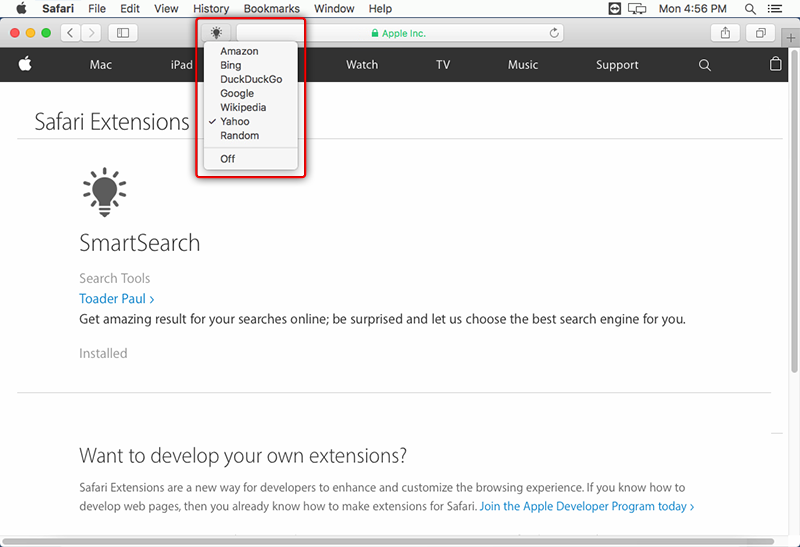Open the History menu
The width and height of the screenshot is (800, 547).
point(211,9)
